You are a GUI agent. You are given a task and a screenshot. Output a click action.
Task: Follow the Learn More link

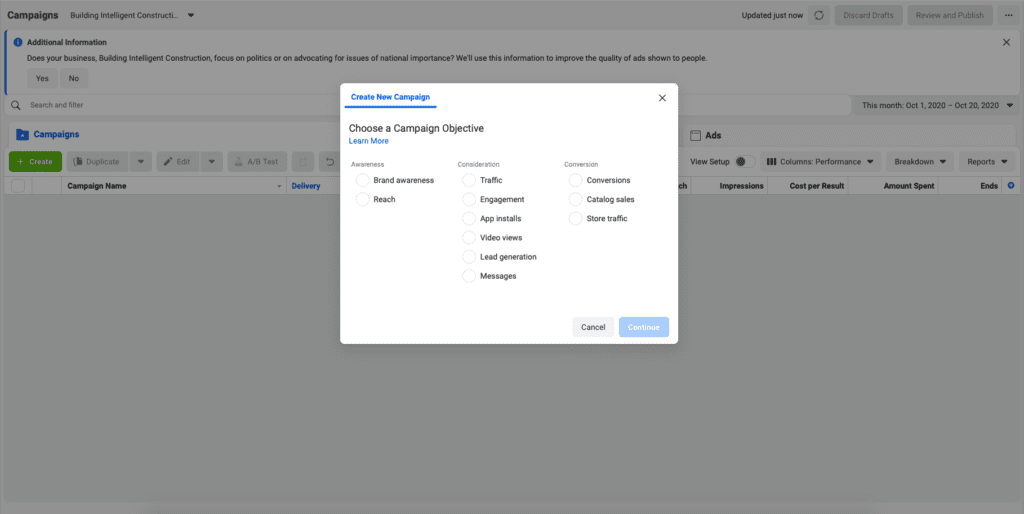tap(368, 141)
